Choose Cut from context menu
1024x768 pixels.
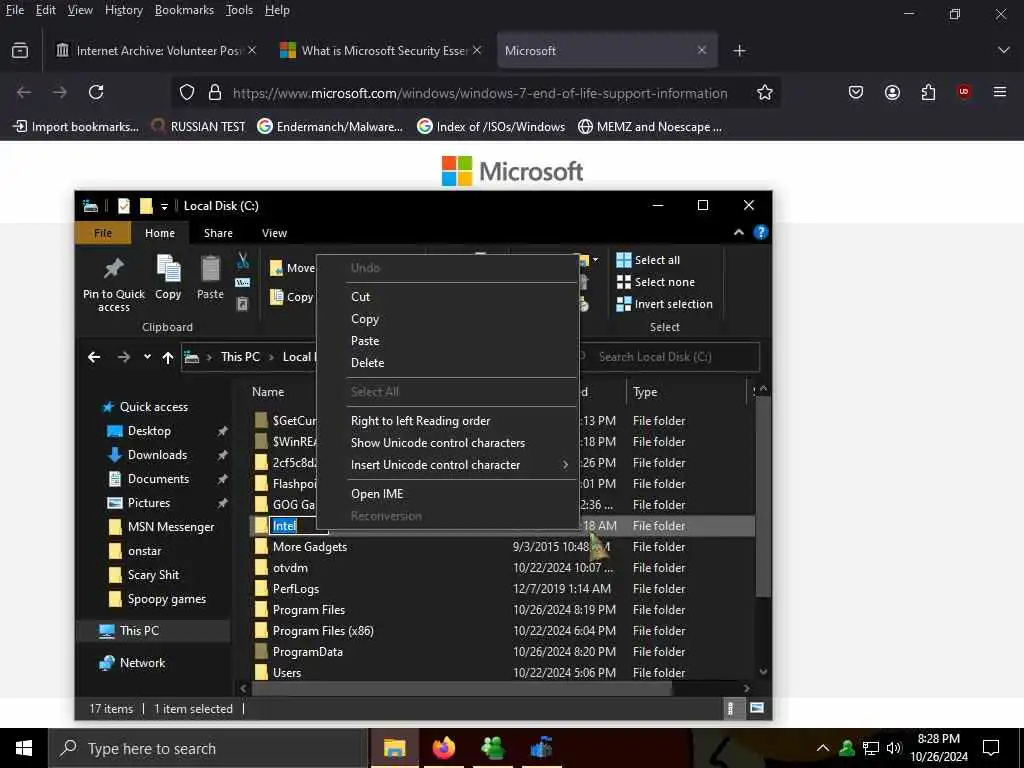pyautogui.click(x=360, y=296)
